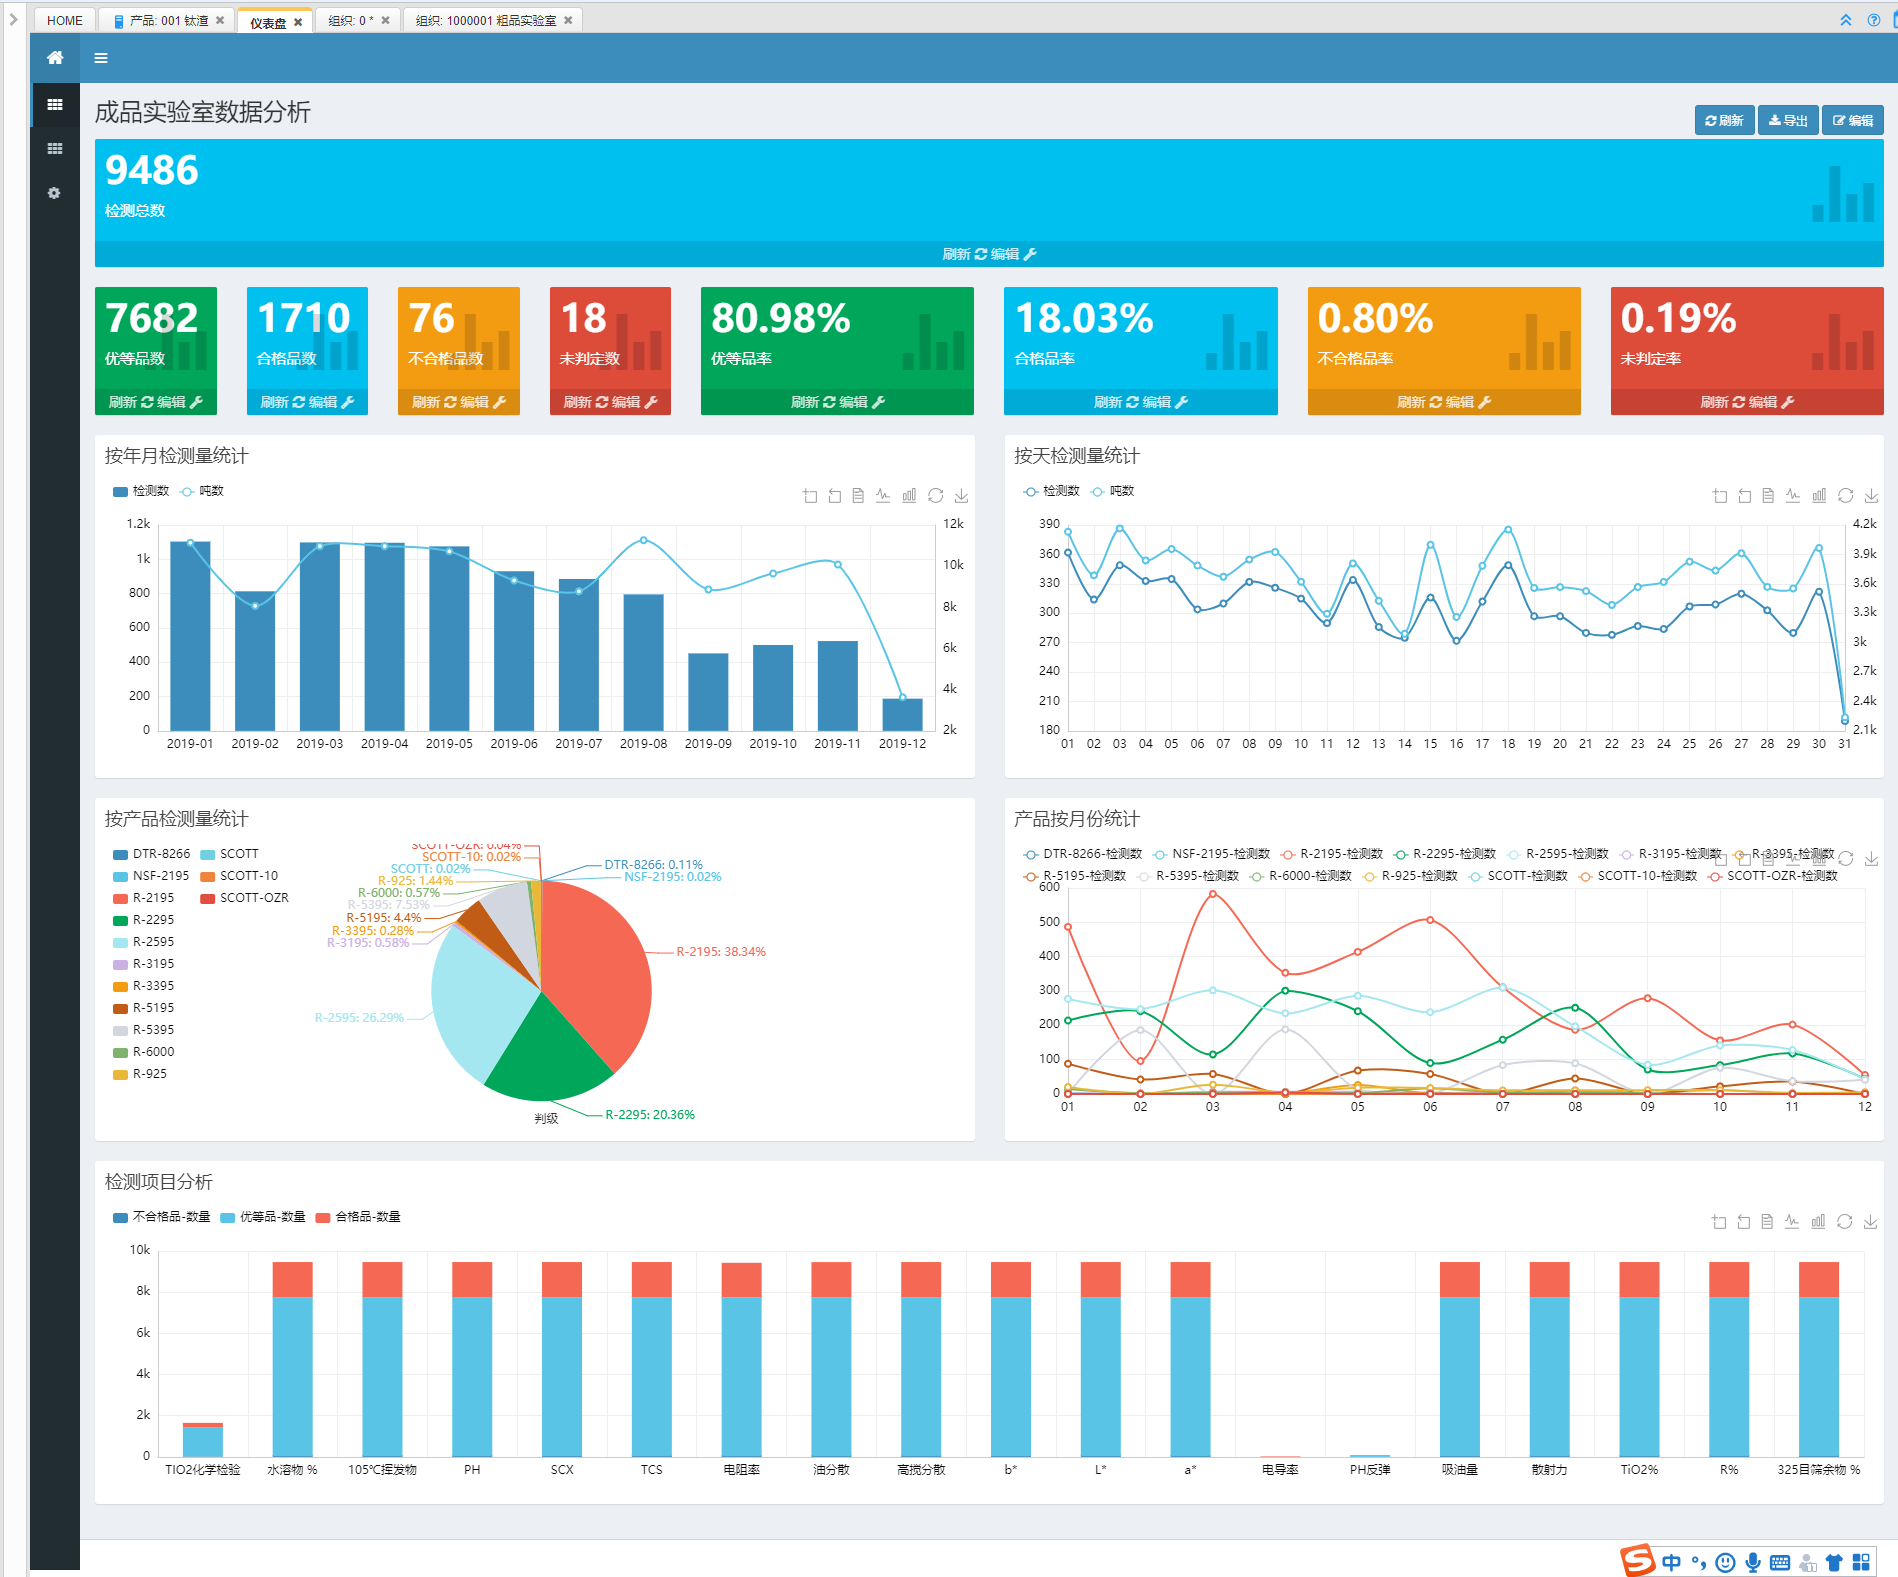Switch to the HOME tab
Viewport: 1898px width, 1577px height.
click(65, 20)
